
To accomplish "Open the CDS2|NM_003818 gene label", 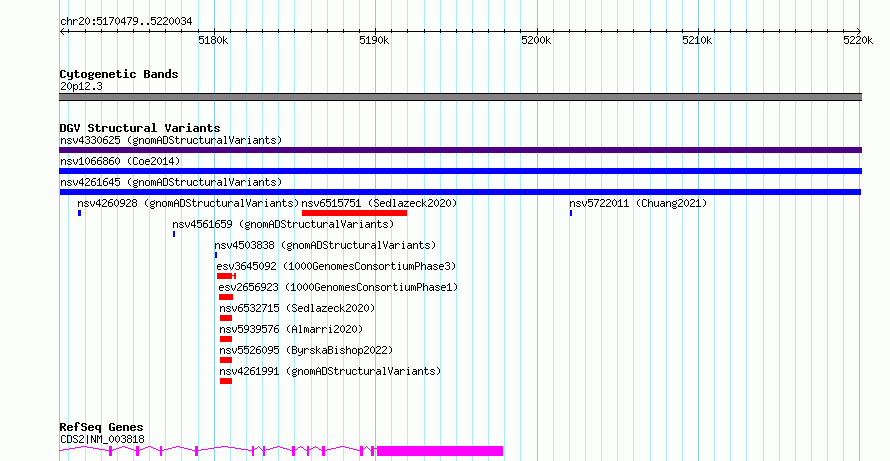I will 102,439.
